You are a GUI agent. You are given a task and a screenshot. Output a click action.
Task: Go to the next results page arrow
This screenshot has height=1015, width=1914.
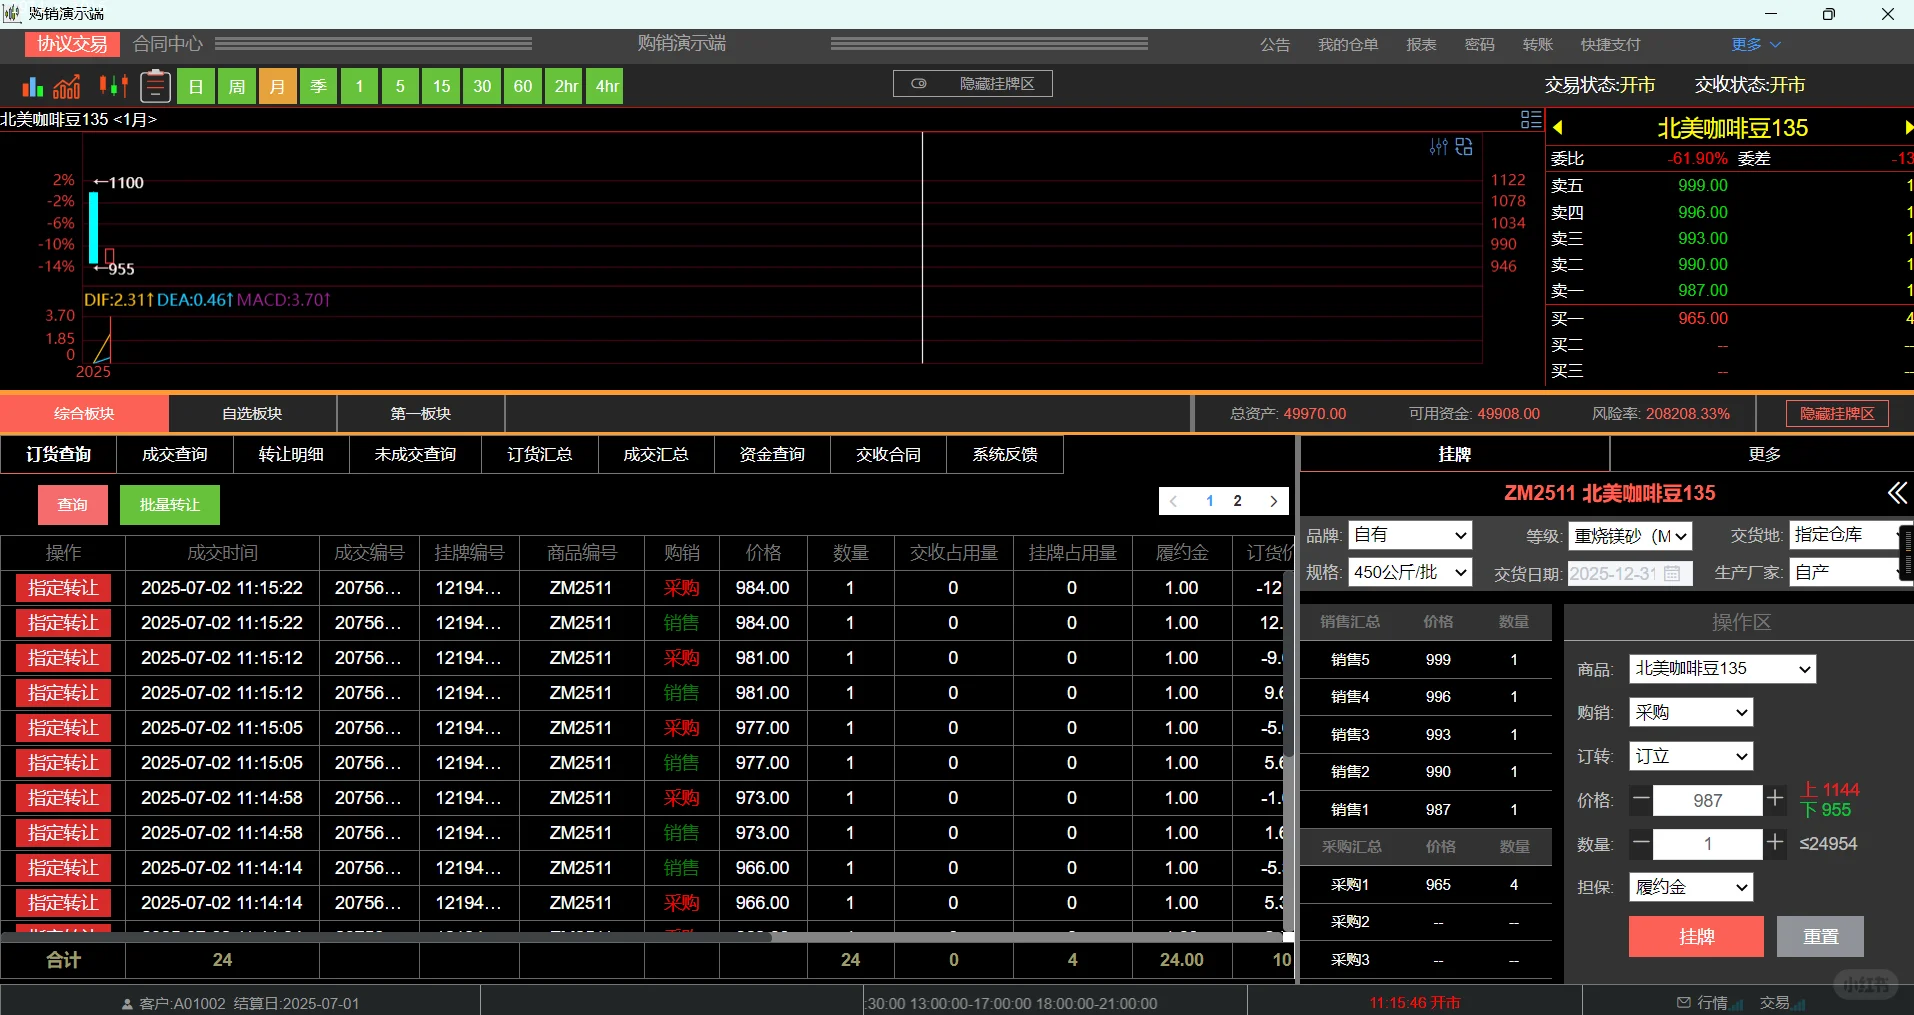1273,501
